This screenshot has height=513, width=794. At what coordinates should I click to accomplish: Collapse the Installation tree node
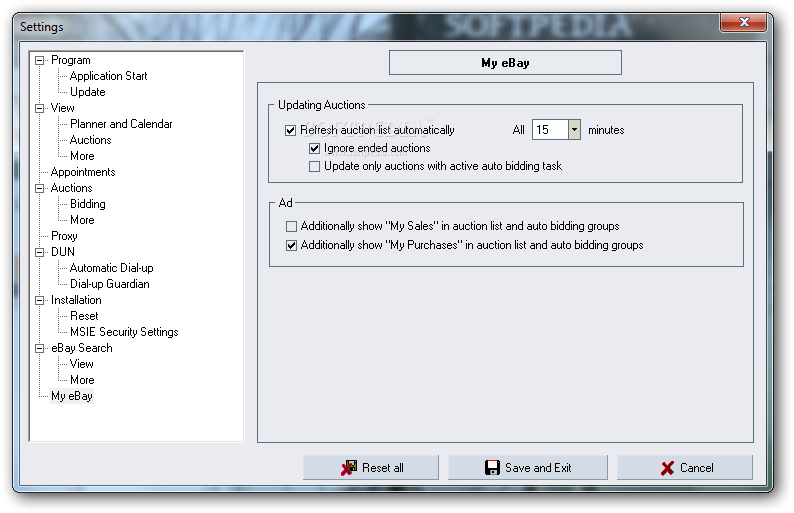[39, 300]
